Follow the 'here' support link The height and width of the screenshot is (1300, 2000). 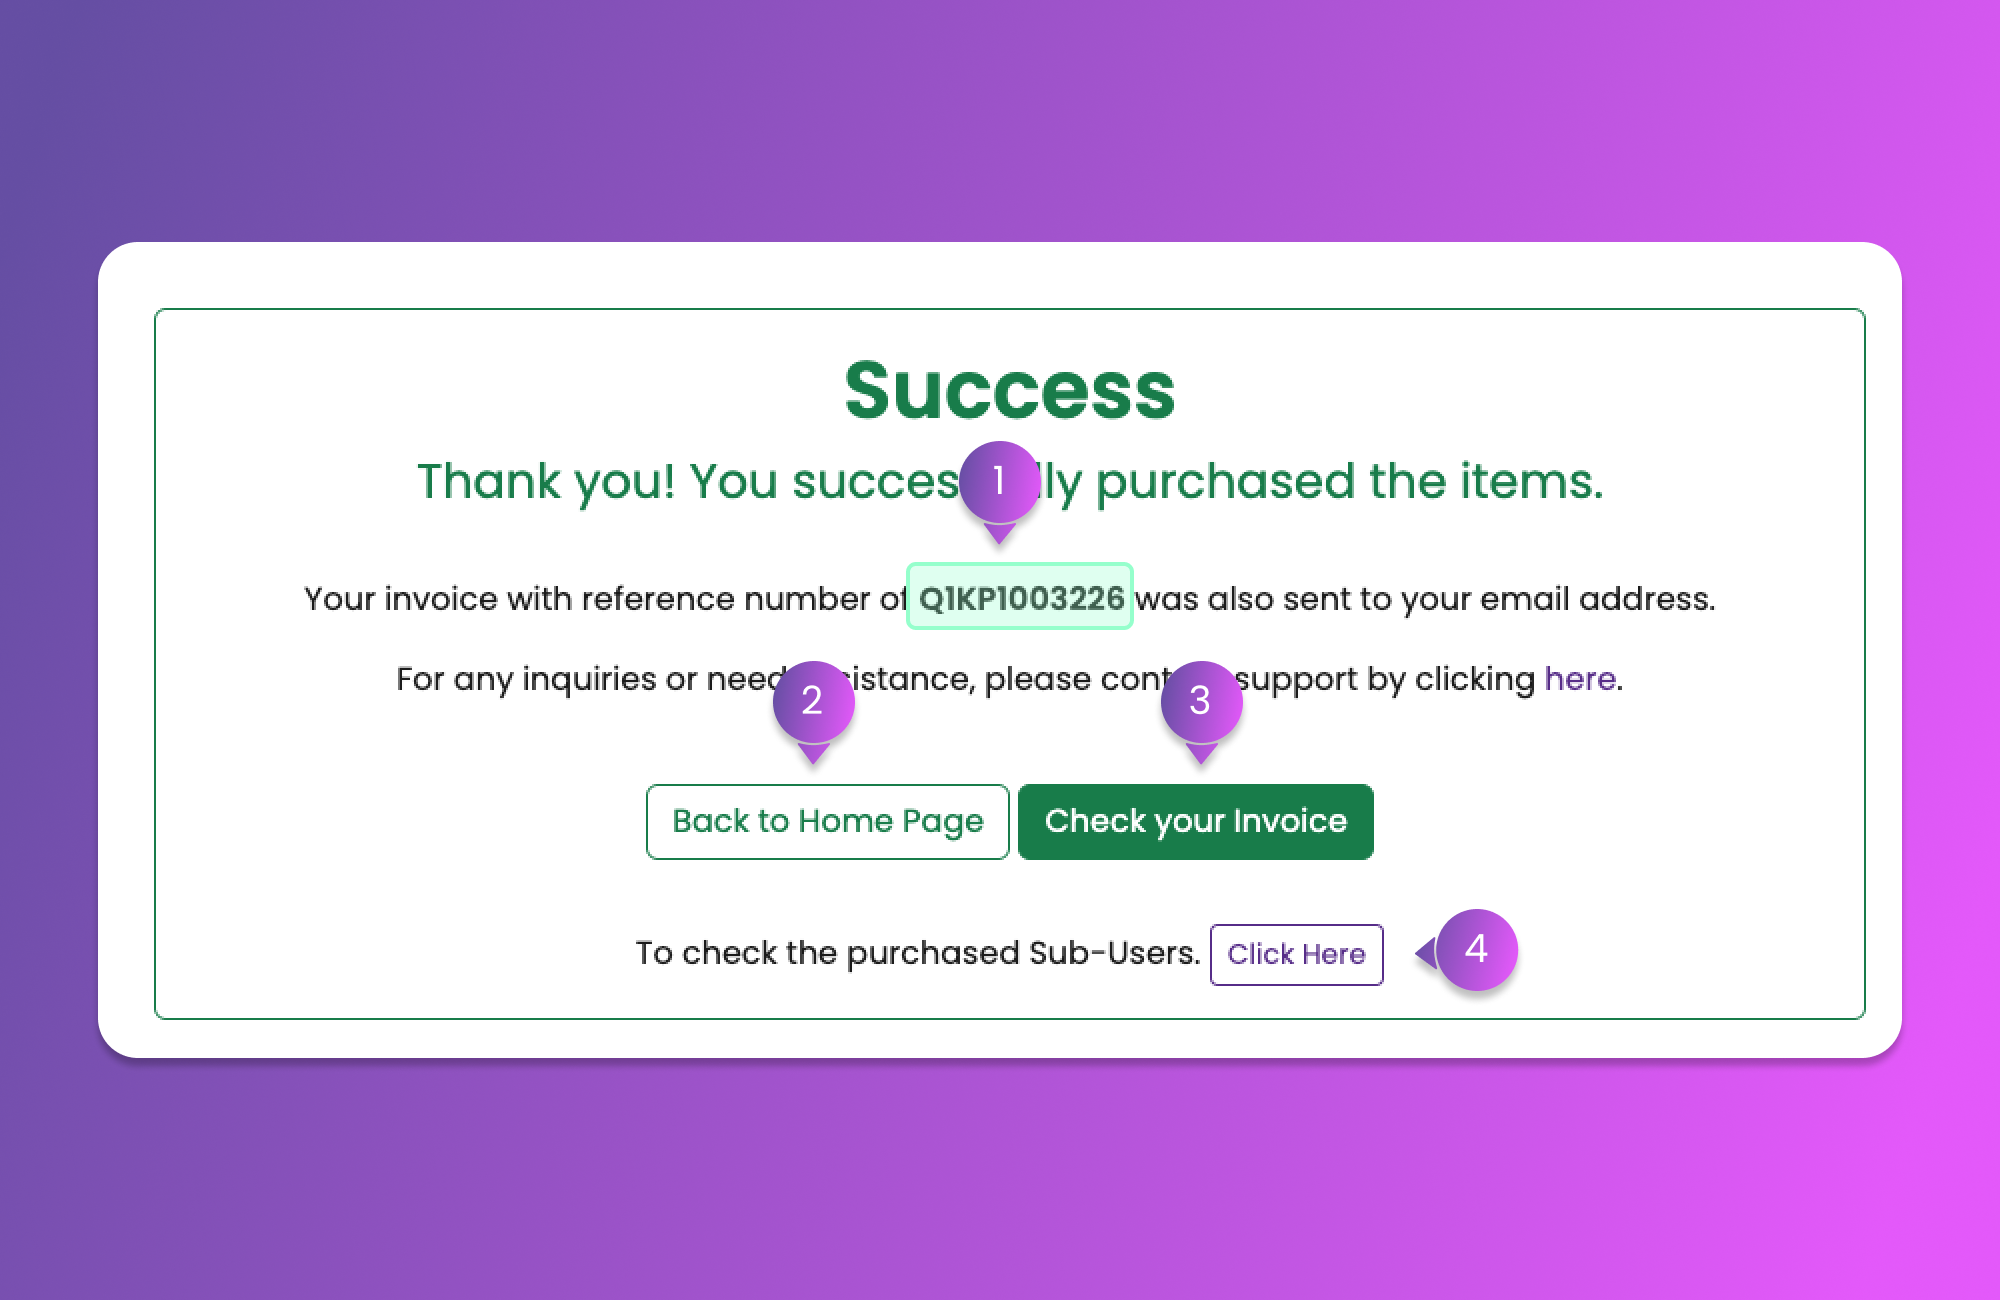[1579, 679]
